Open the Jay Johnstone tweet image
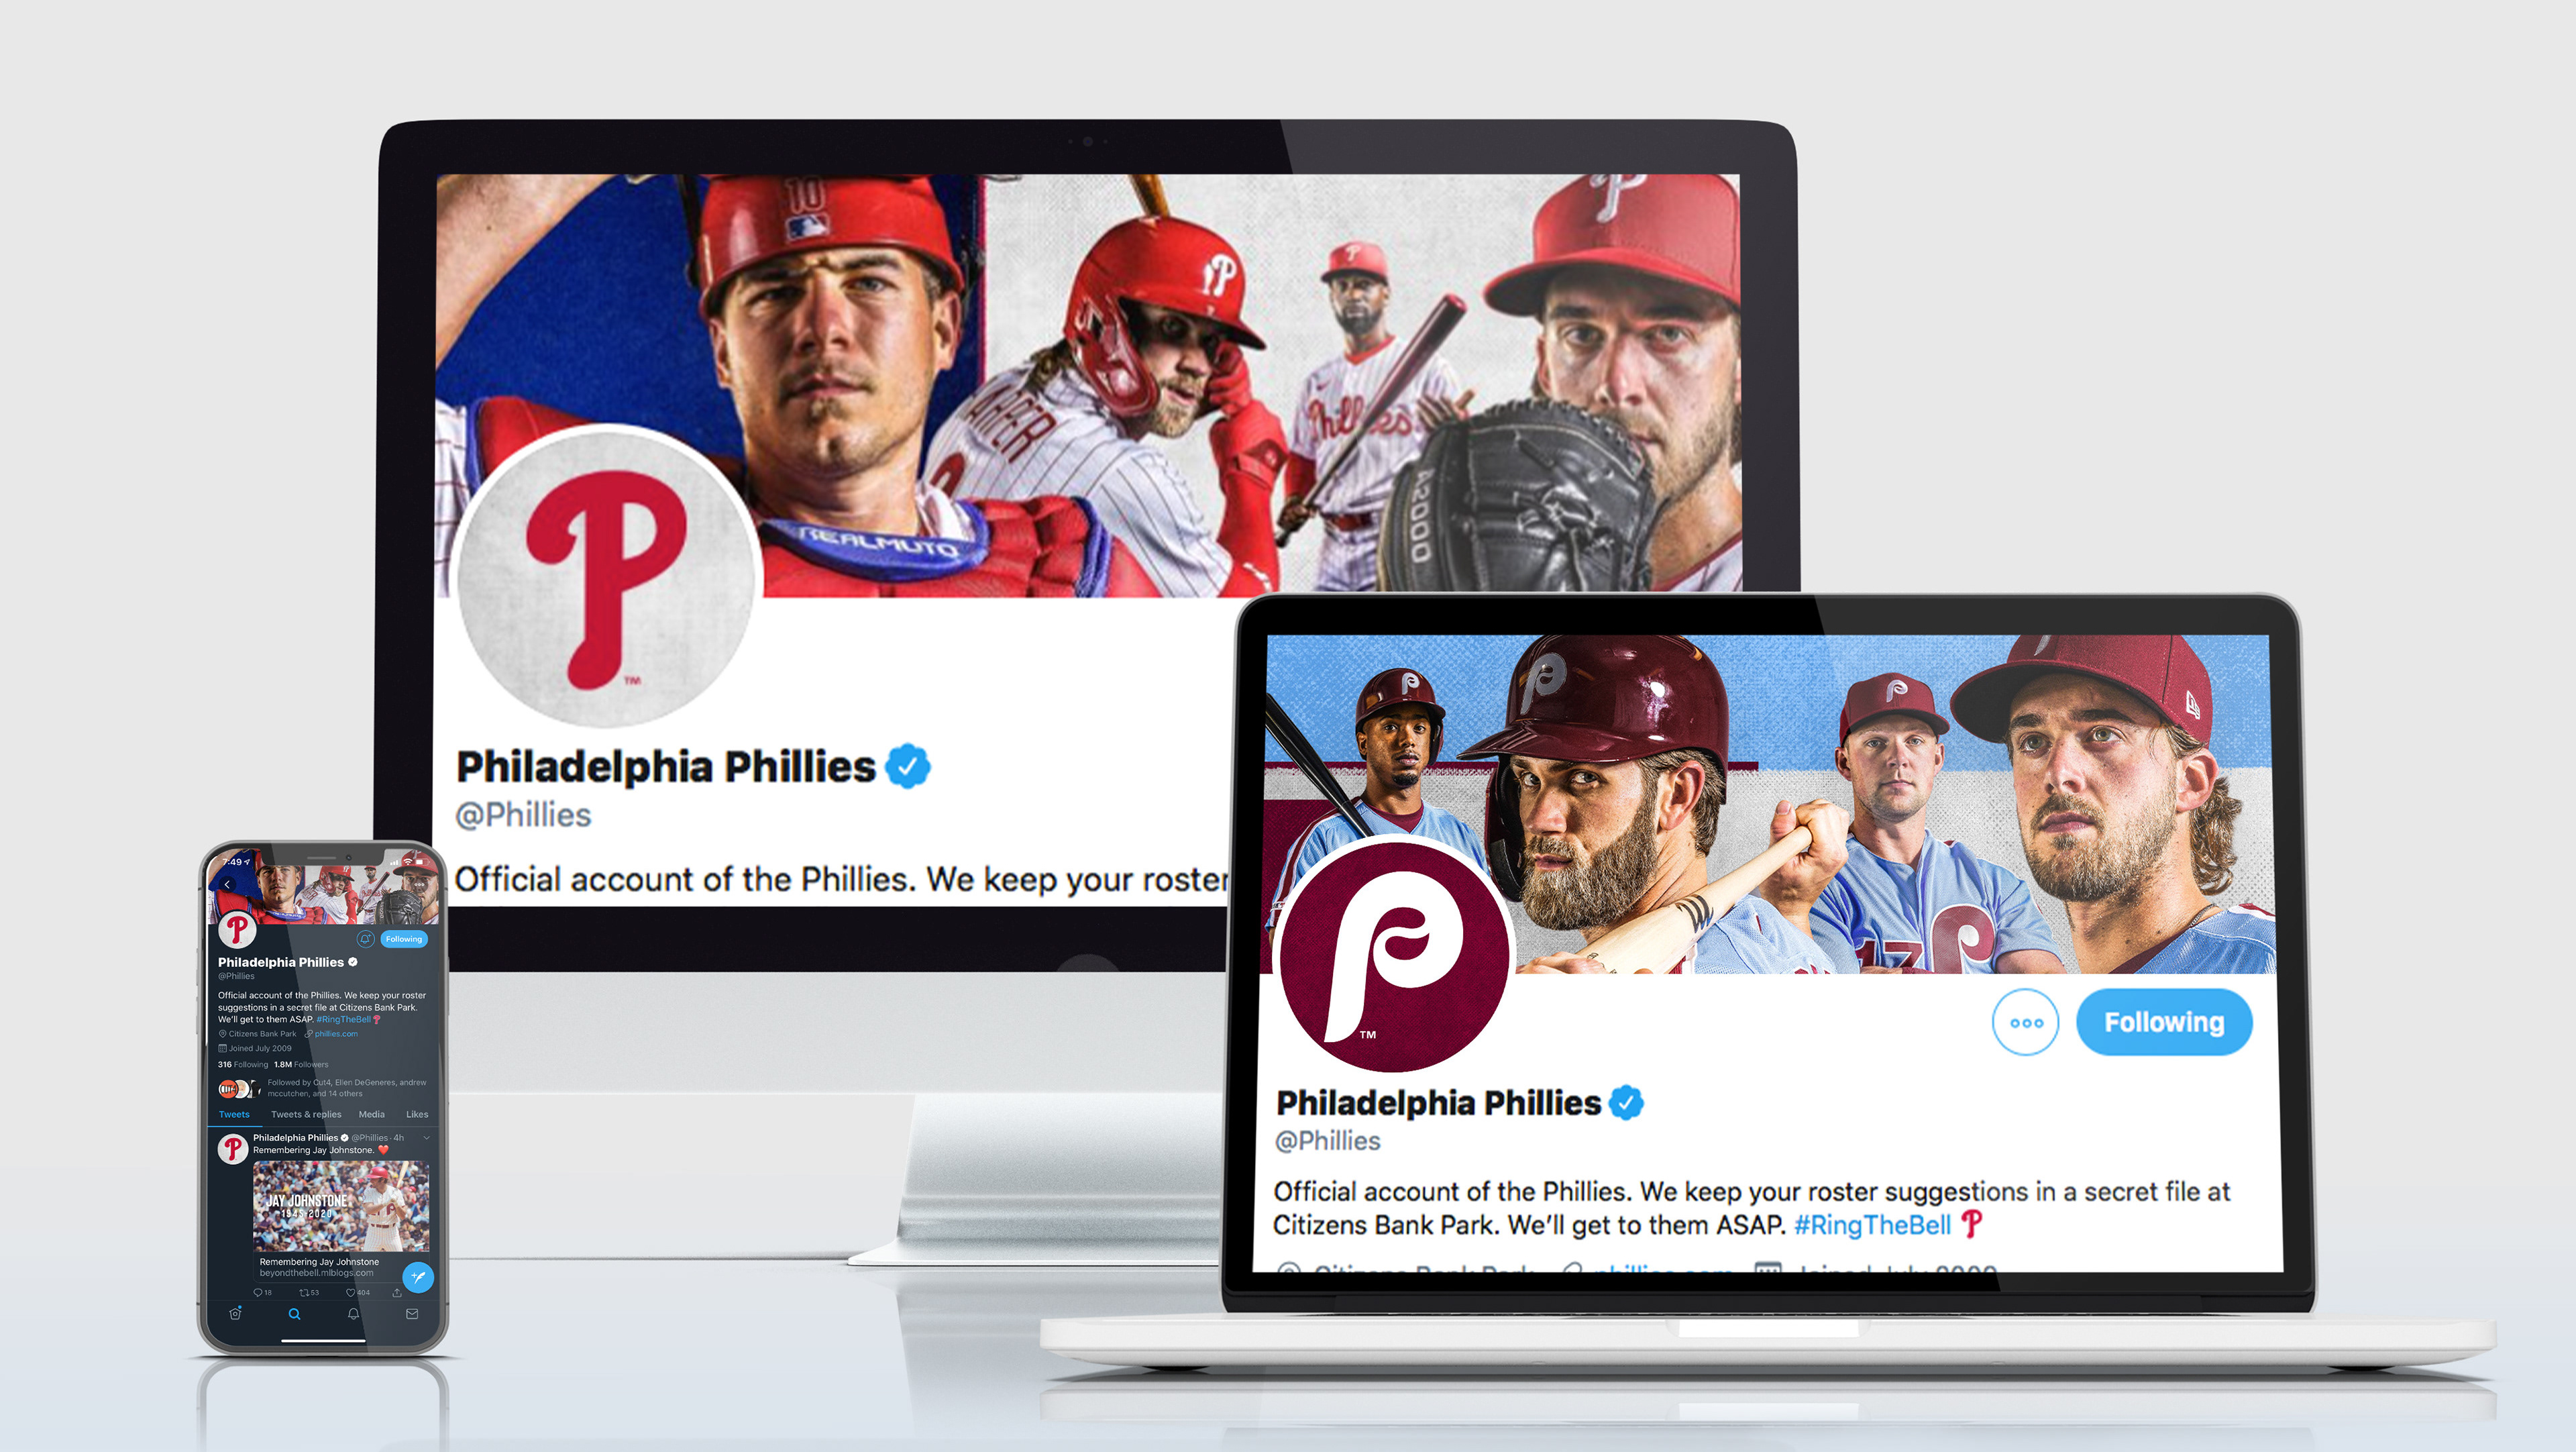Screen dimensions: 2576x1452 pos(341,1206)
